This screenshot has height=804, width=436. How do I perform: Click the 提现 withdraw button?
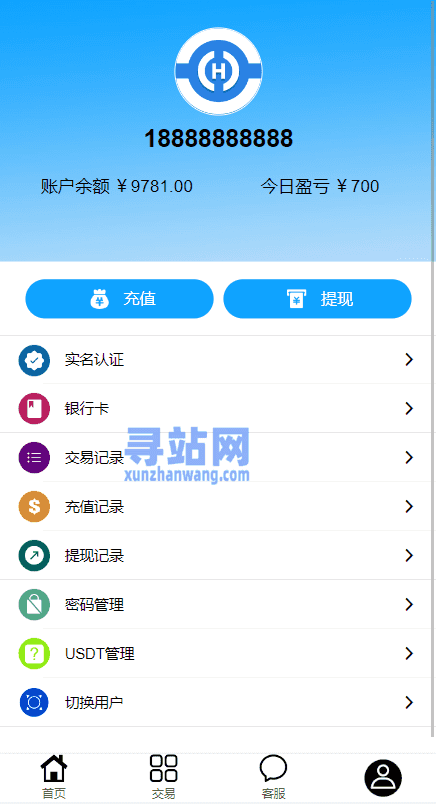318,298
